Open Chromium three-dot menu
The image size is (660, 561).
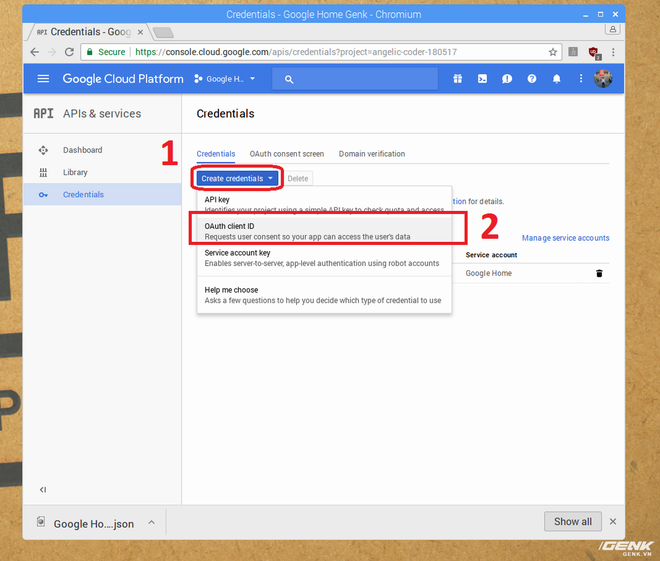(x=613, y=52)
